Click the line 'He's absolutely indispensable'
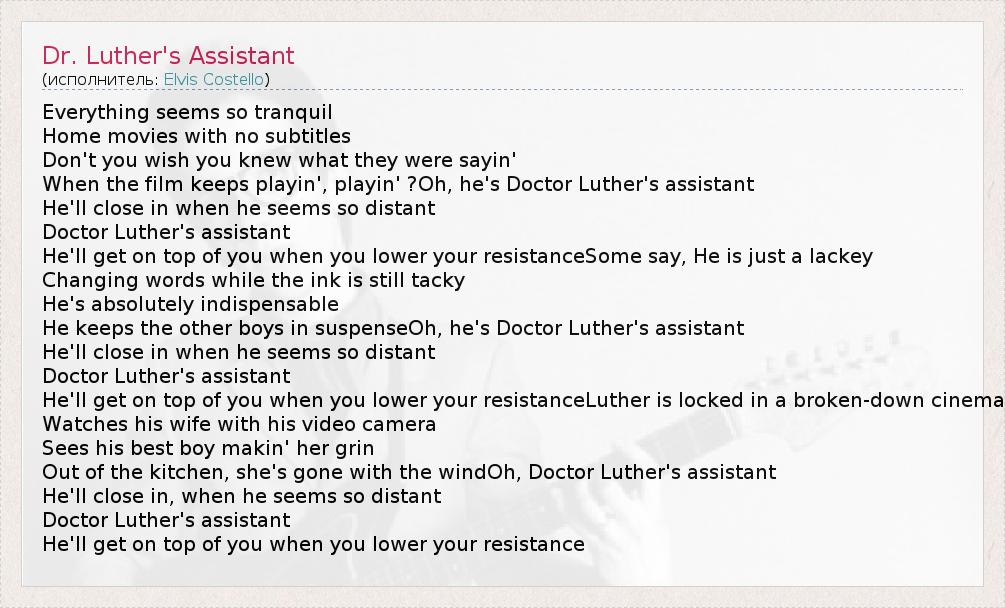The height and width of the screenshot is (608, 1005). [190, 304]
